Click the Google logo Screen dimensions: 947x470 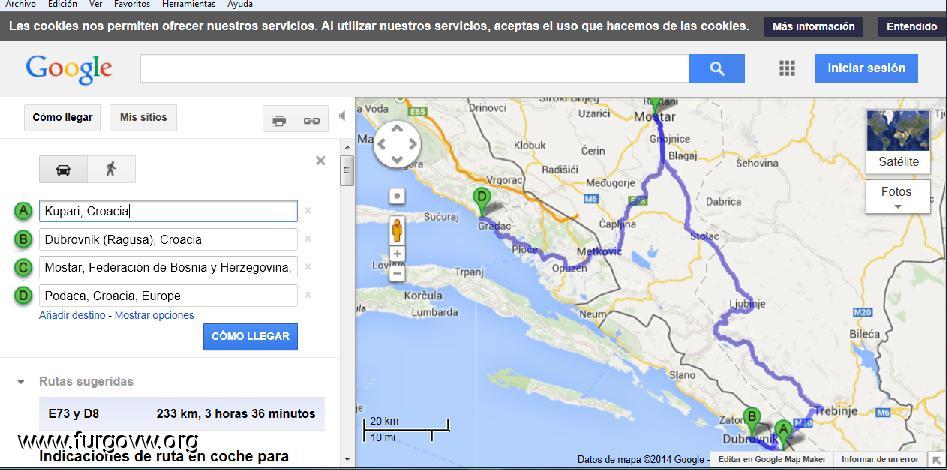click(68, 69)
